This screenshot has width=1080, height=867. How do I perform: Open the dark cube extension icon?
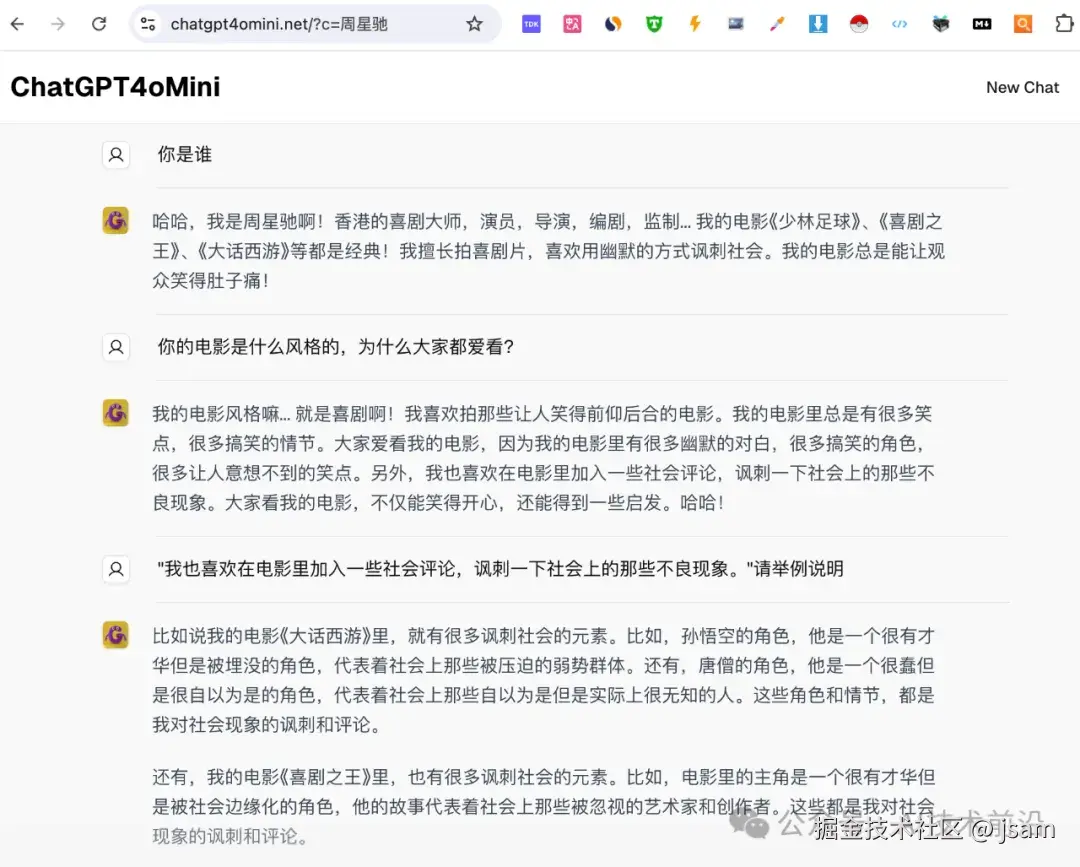(x=941, y=24)
